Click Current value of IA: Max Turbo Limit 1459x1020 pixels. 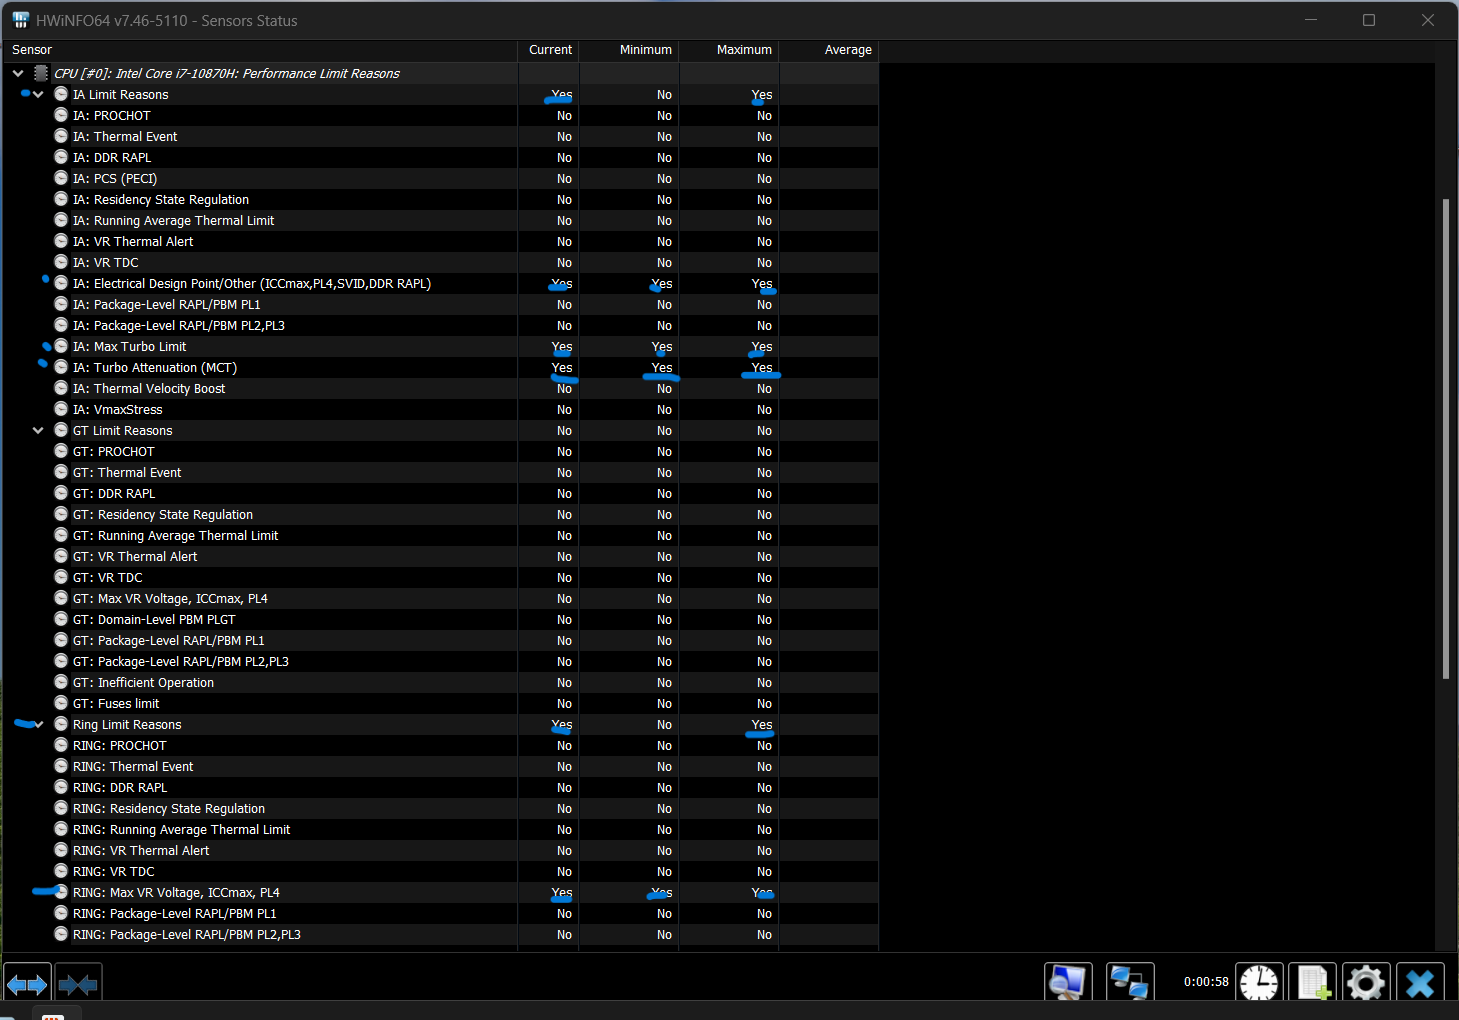click(x=562, y=346)
